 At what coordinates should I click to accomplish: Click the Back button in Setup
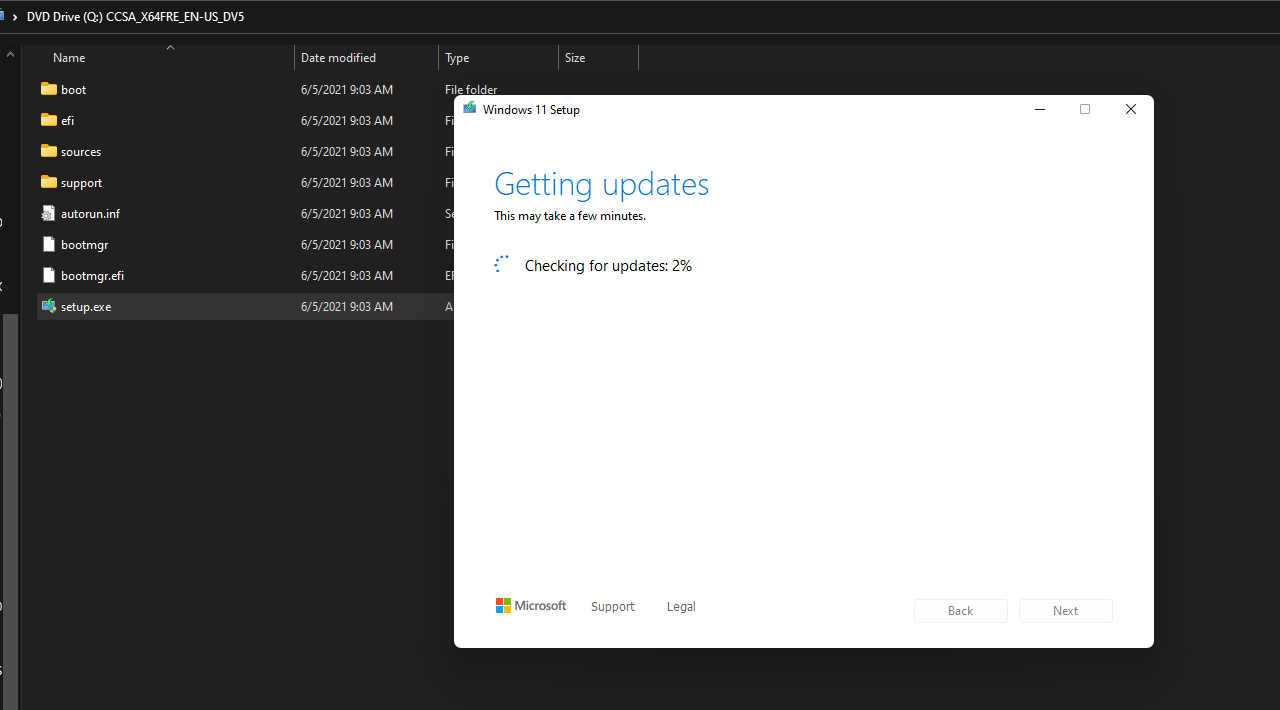pyautogui.click(x=960, y=611)
